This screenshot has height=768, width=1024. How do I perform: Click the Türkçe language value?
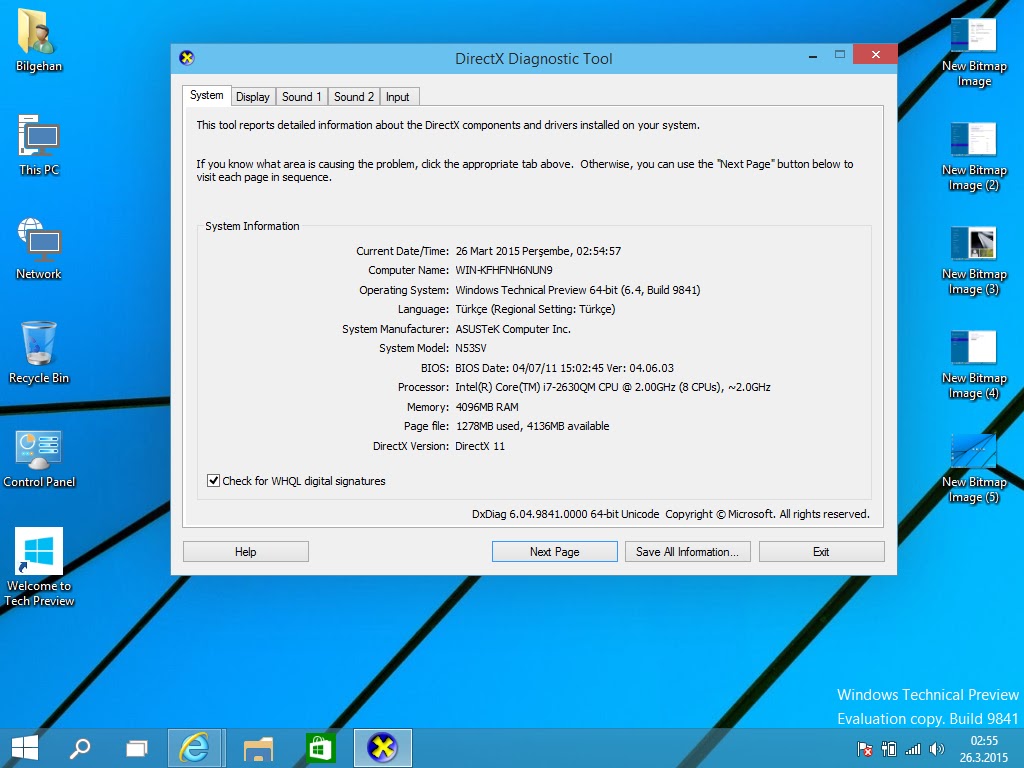pyautogui.click(x=535, y=310)
